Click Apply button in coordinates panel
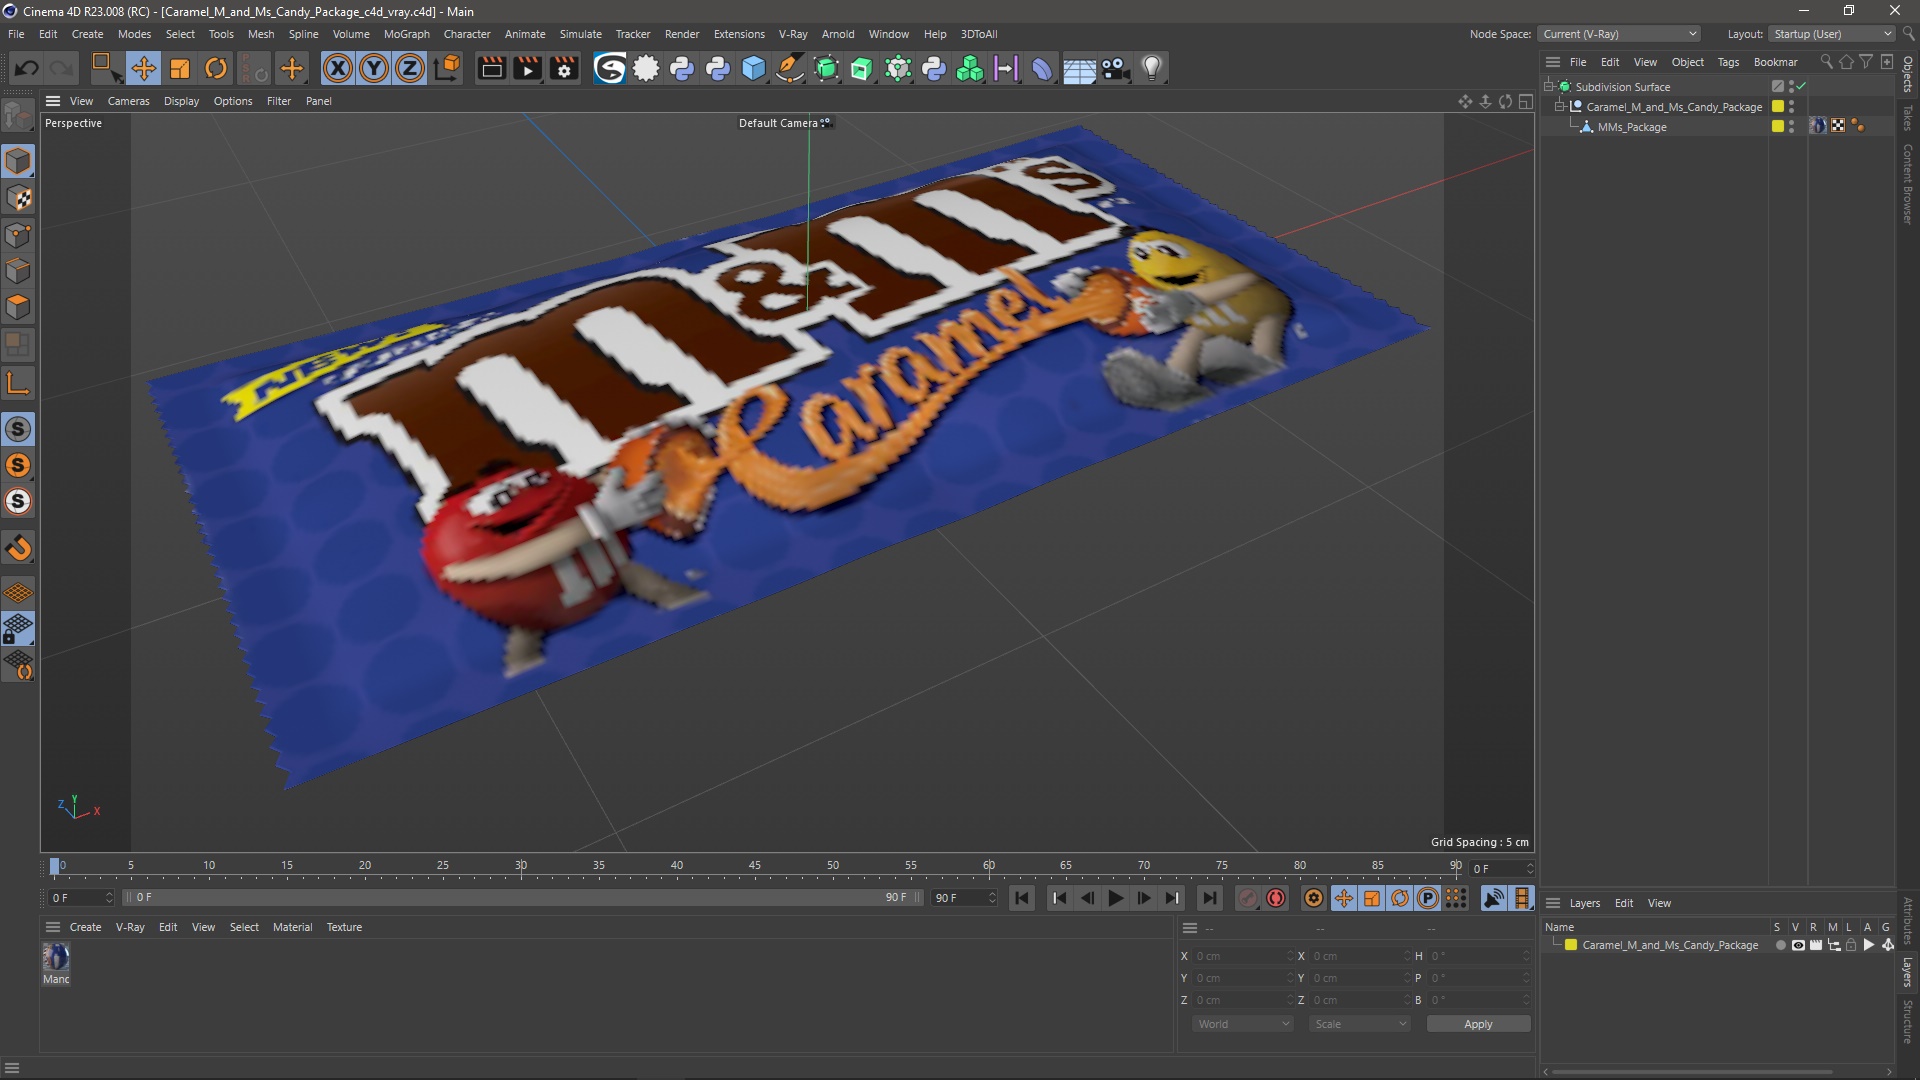This screenshot has width=1920, height=1080. pyautogui.click(x=1478, y=1024)
